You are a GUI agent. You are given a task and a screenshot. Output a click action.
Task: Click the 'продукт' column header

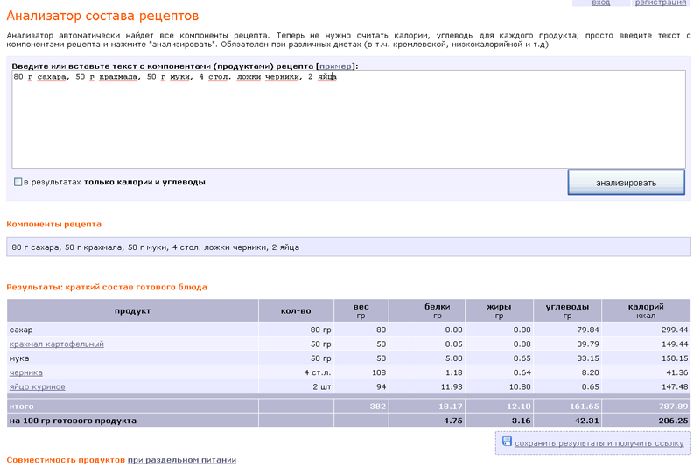132,311
